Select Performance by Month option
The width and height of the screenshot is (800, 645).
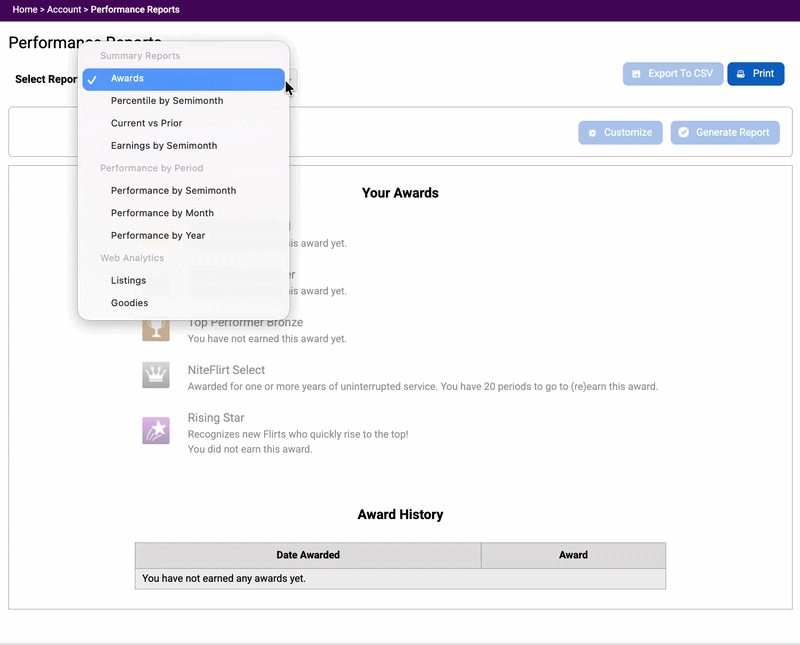pos(183,213)
